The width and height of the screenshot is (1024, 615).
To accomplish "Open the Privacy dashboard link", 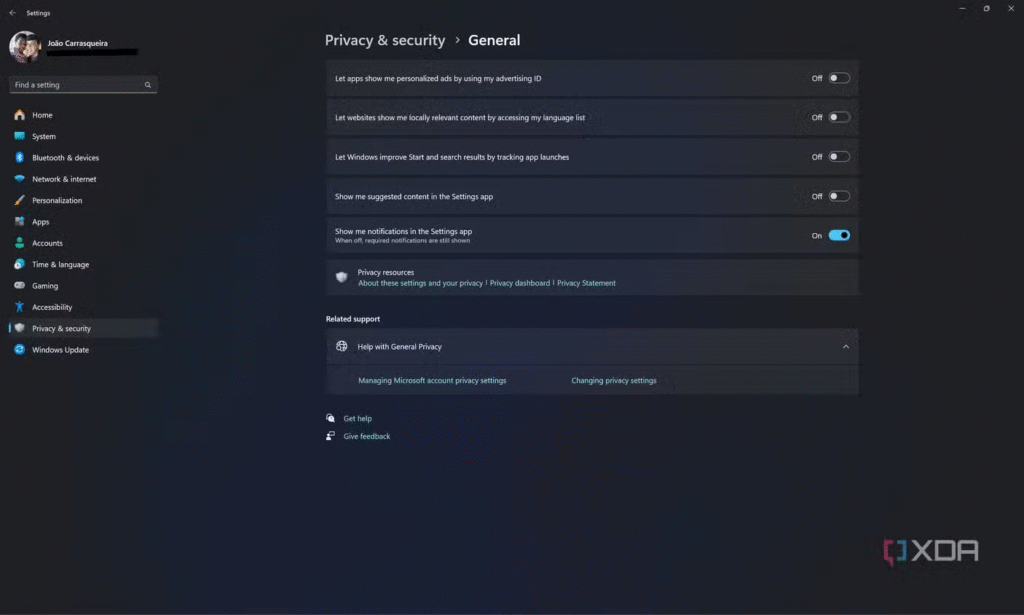I will click(x=519, y=283).
